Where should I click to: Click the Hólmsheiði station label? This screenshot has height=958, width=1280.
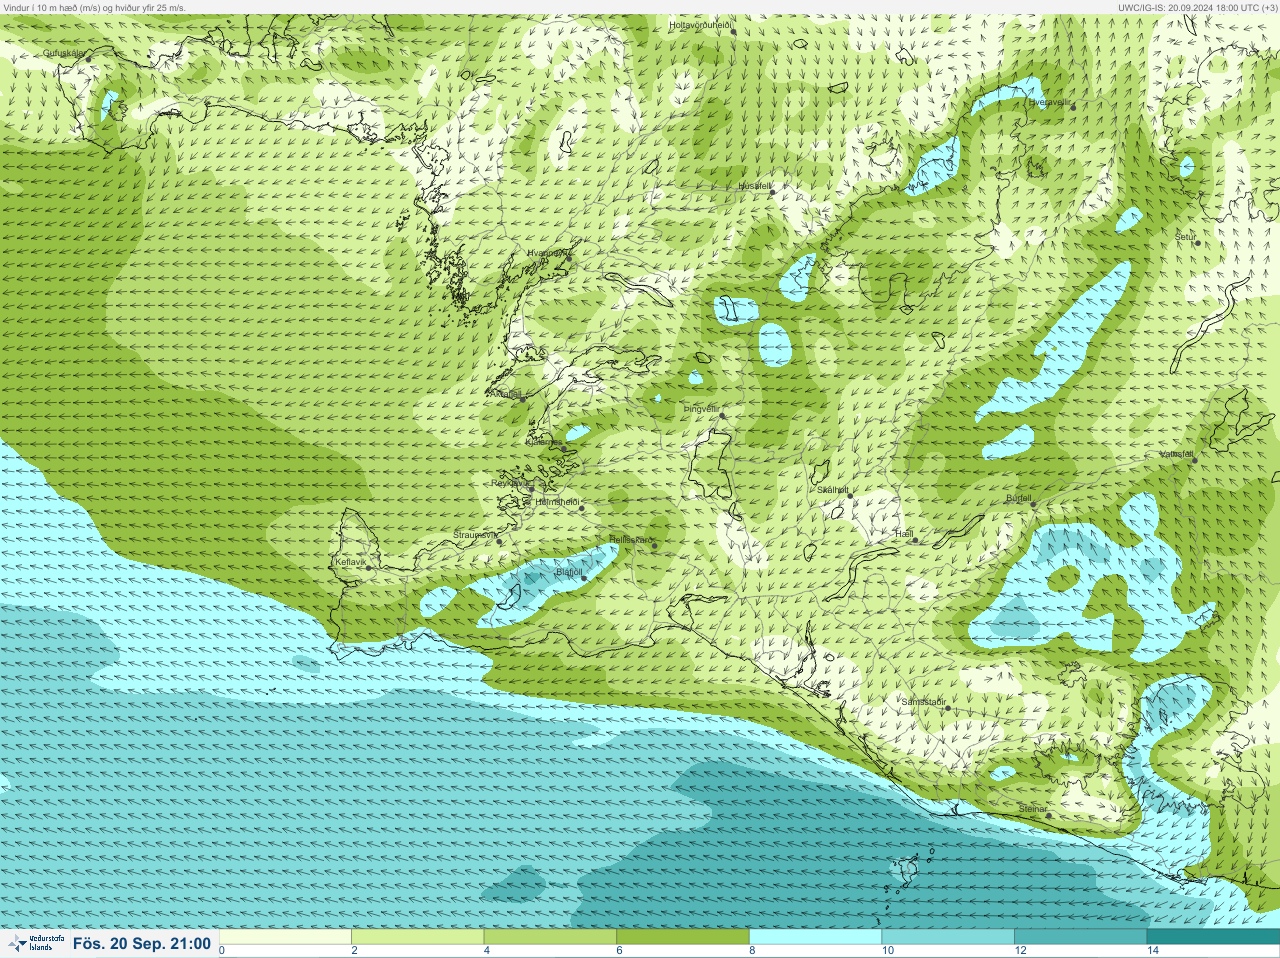(558, 501)
